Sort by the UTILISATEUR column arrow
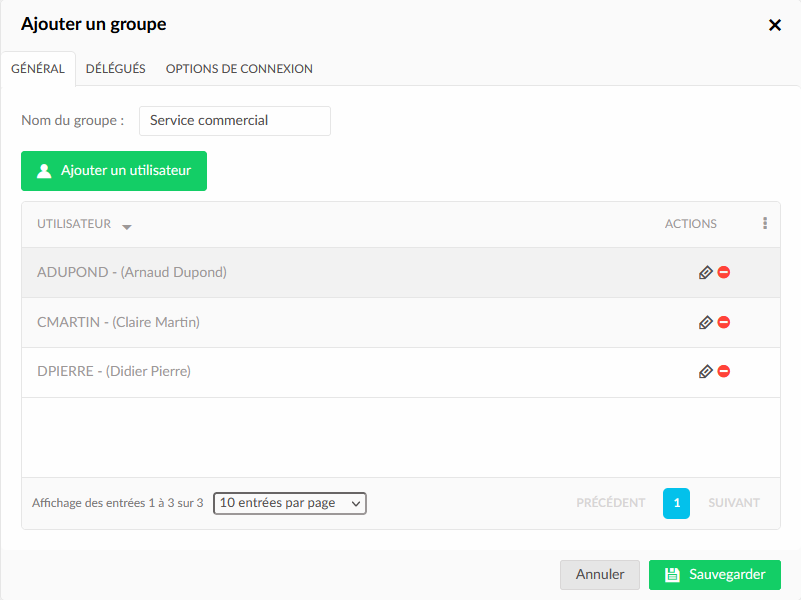801x600 pixels. [127, 227]
